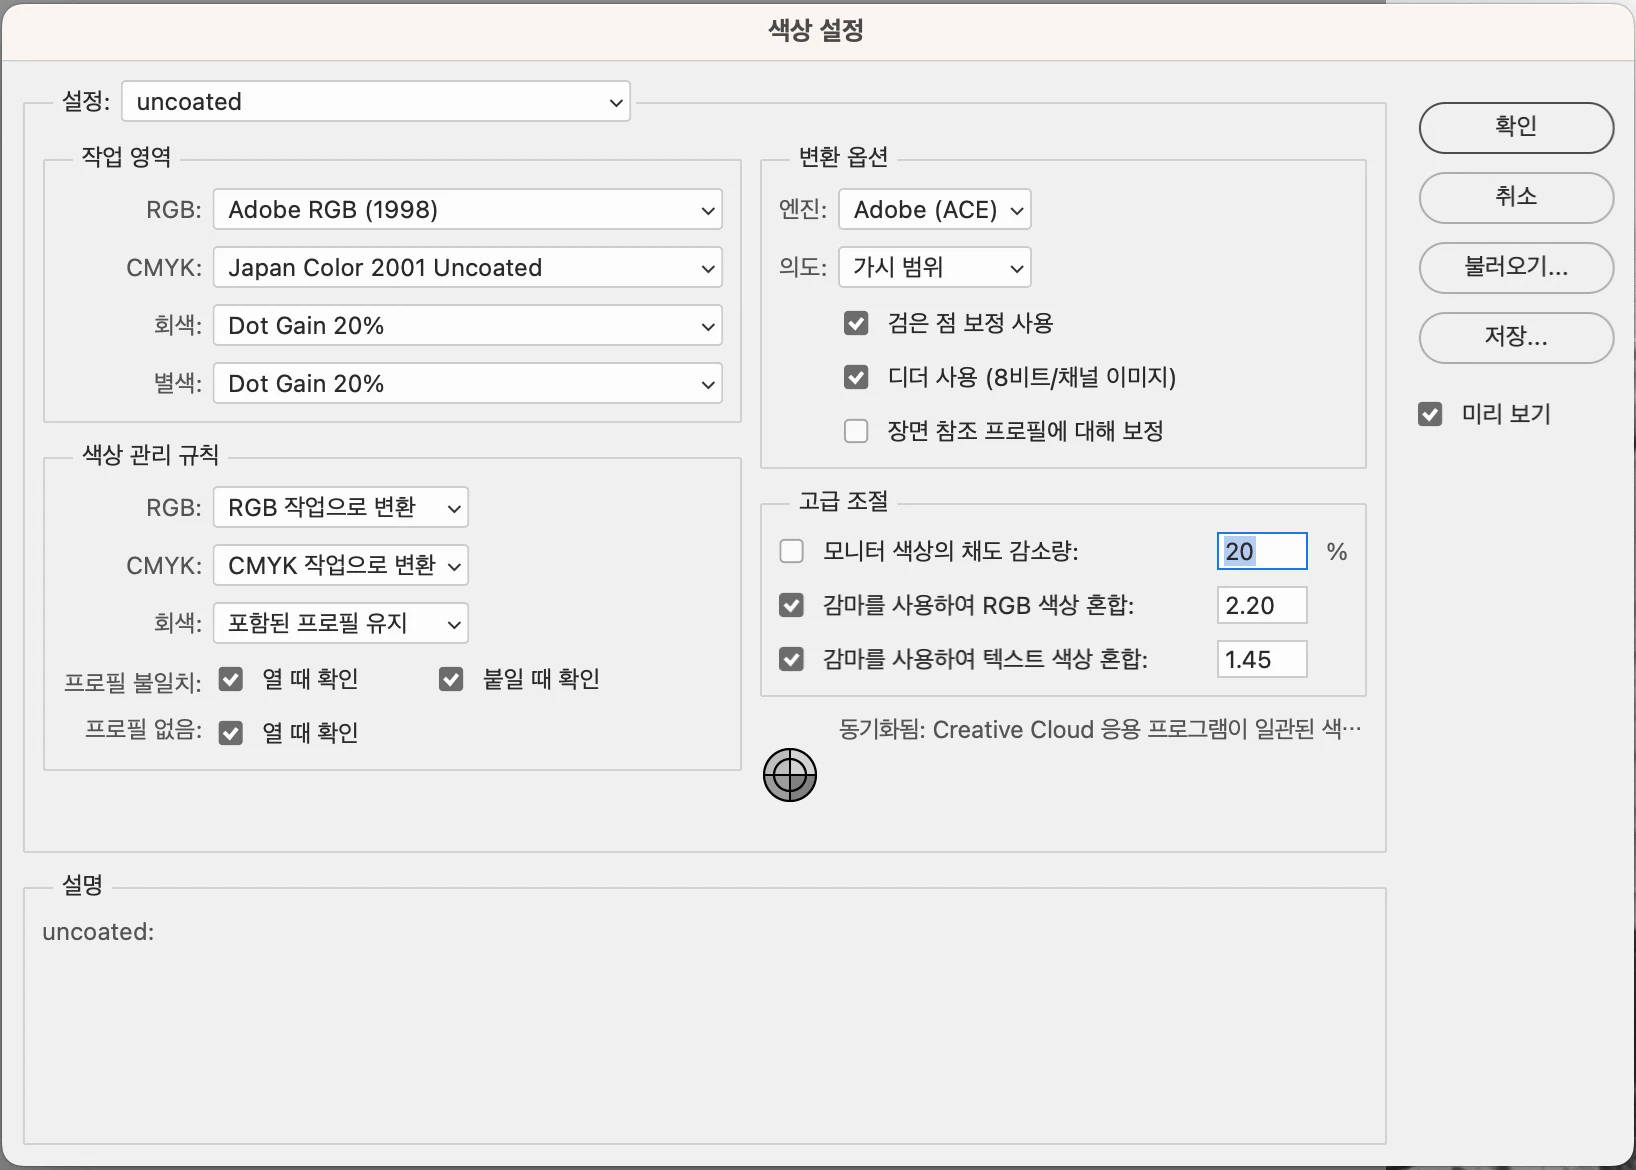Open CMYK Japan Color 2001 Uncoated dropdown

[x=468, y=268]
